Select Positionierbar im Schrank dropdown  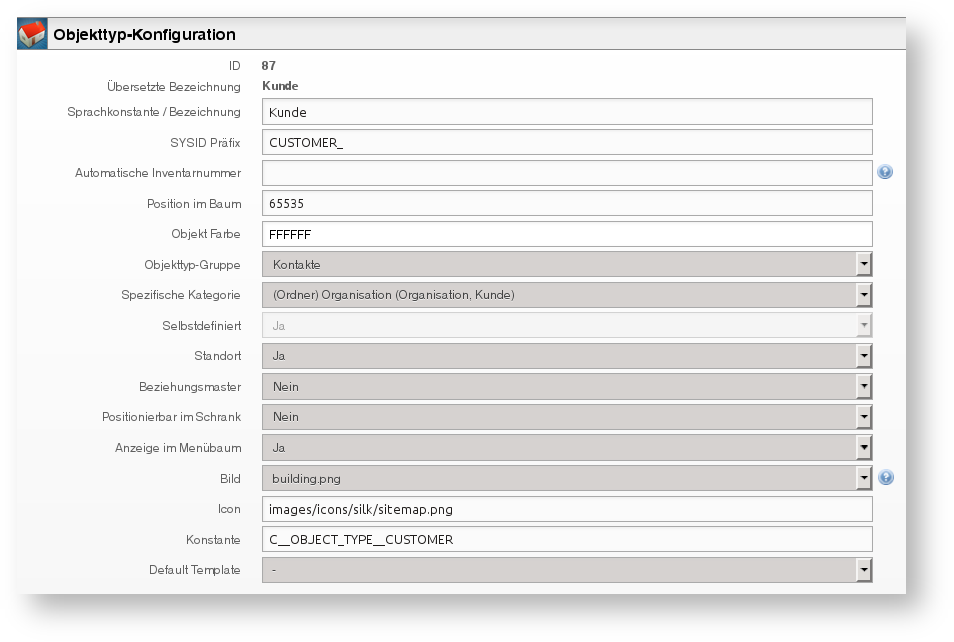[x=567, y=417]
